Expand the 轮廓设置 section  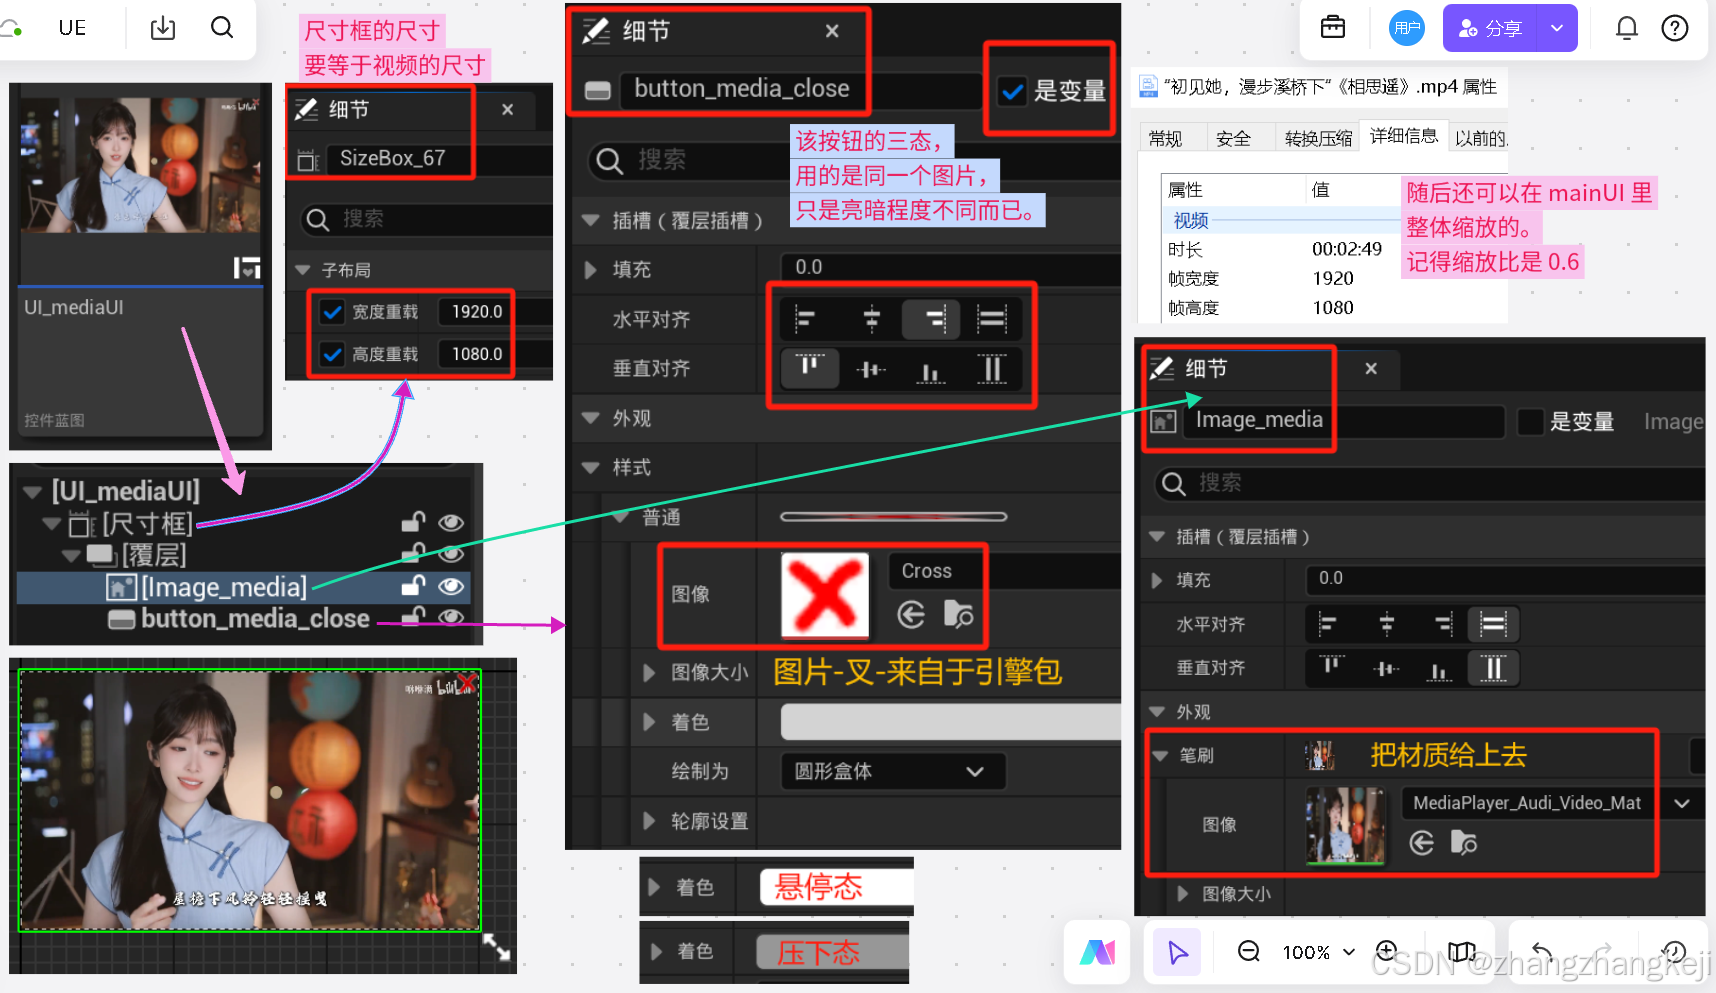(x=649, y=821)
